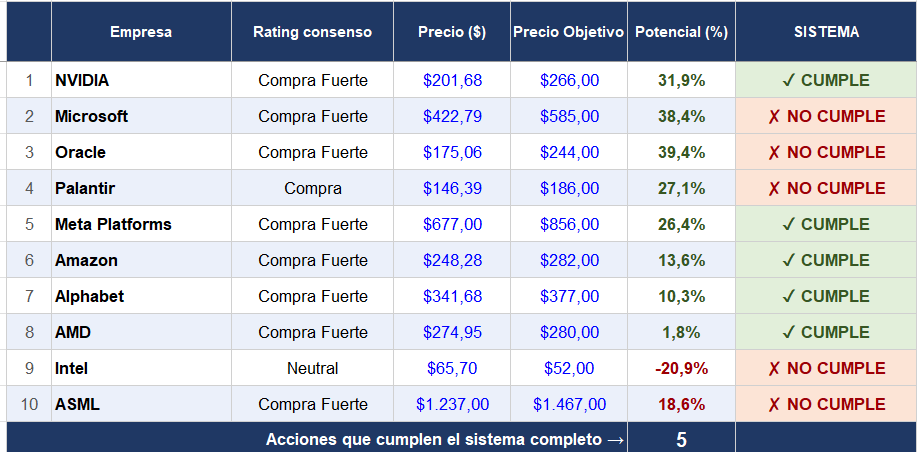Select Amazon's 13,6% potential cell
The height and width of the screenshot is (452, 917).
click(681, 260)
